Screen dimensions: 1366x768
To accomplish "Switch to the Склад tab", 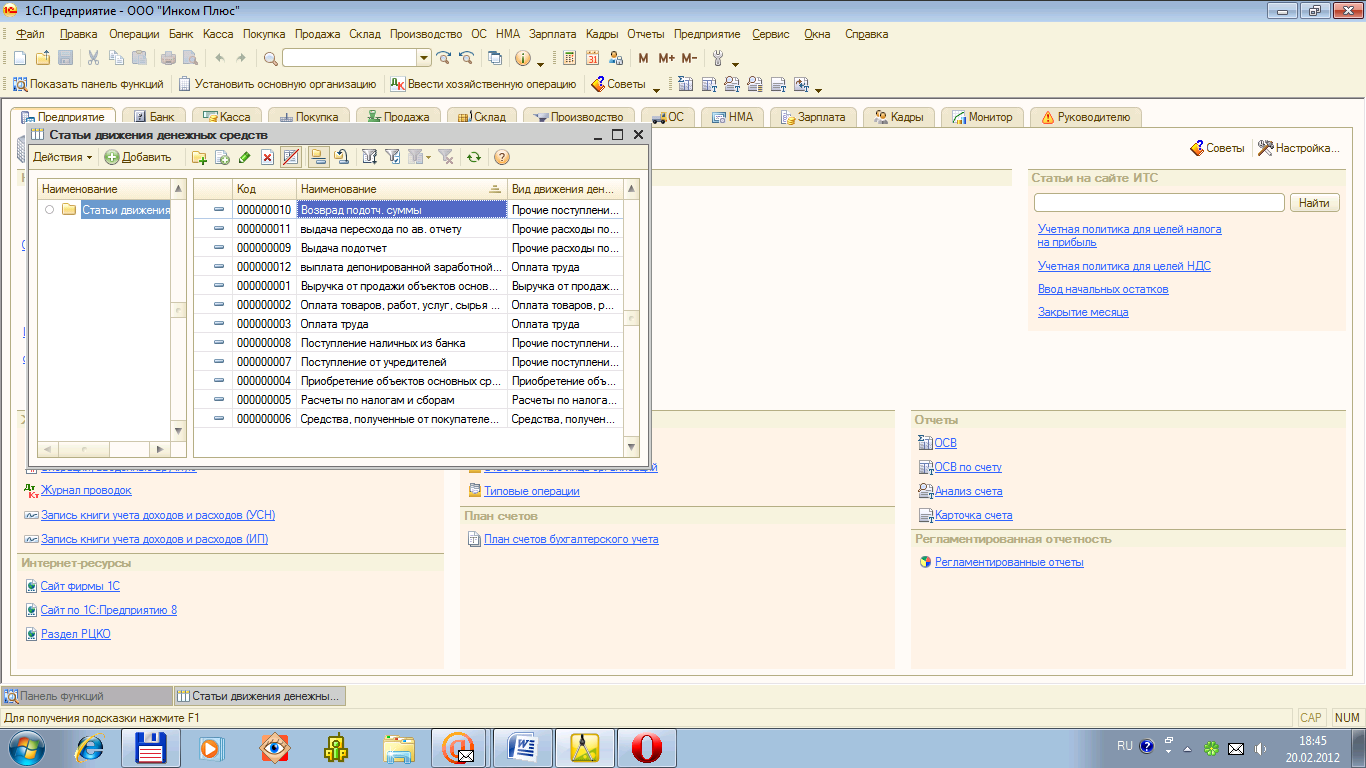I will pyautogui.click(x=482, y=117).
